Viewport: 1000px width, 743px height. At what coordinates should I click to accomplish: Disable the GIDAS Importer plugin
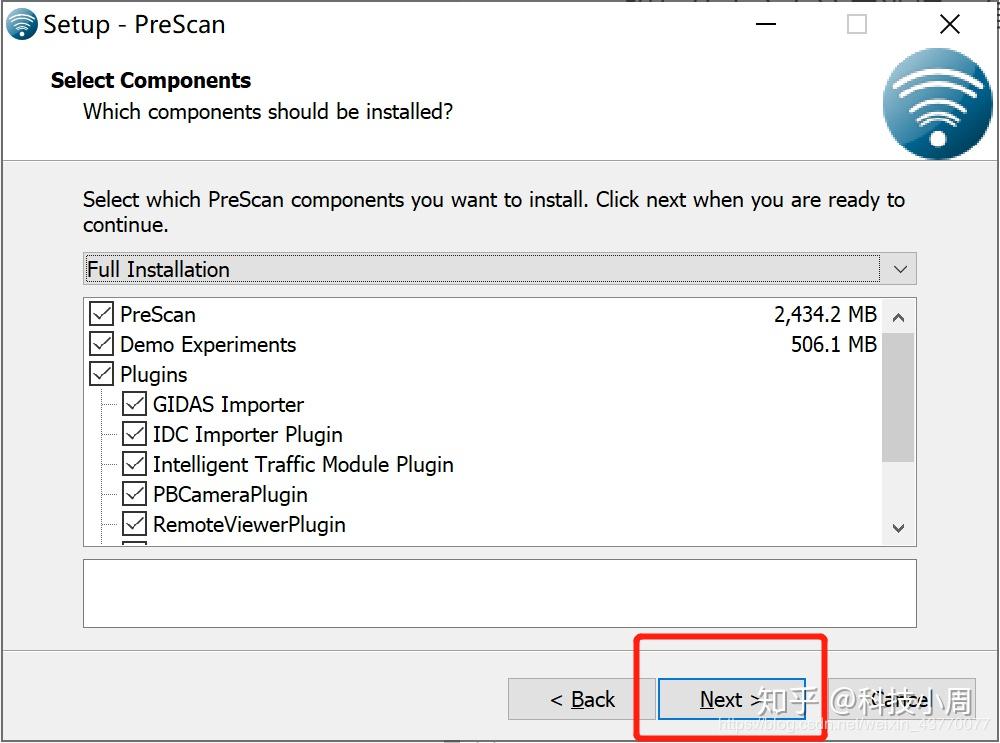click(x=134, y=405)
